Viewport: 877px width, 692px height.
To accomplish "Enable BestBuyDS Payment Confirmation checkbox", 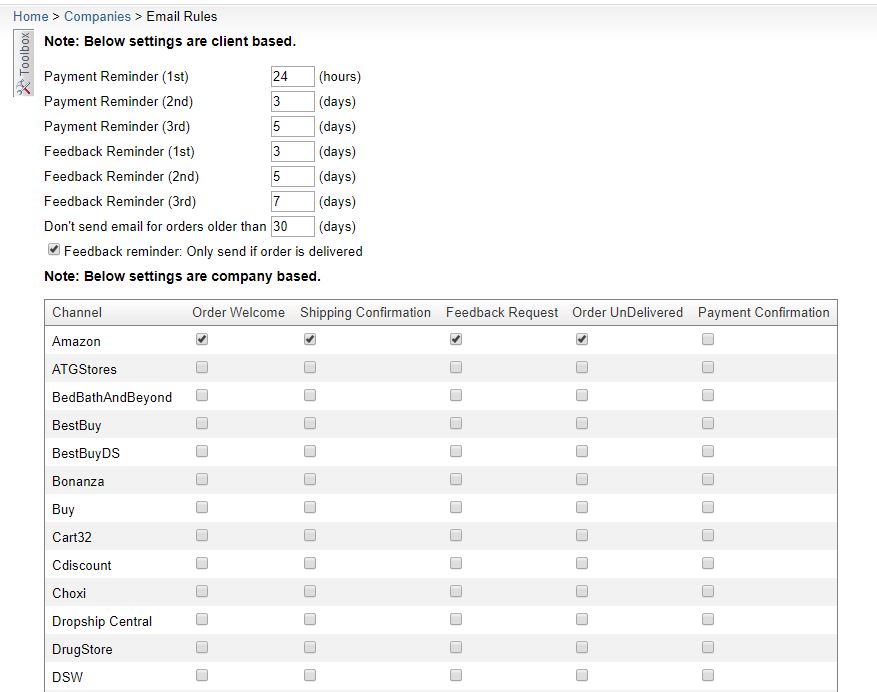I will click(708, 451).
